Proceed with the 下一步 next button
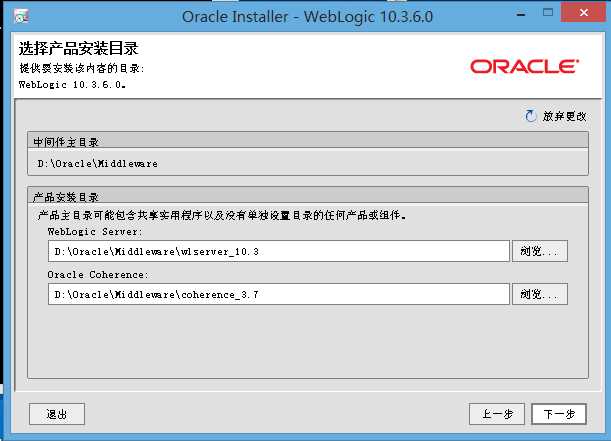The width and height of the screenshot is (611, 441). tap(559, 414)
